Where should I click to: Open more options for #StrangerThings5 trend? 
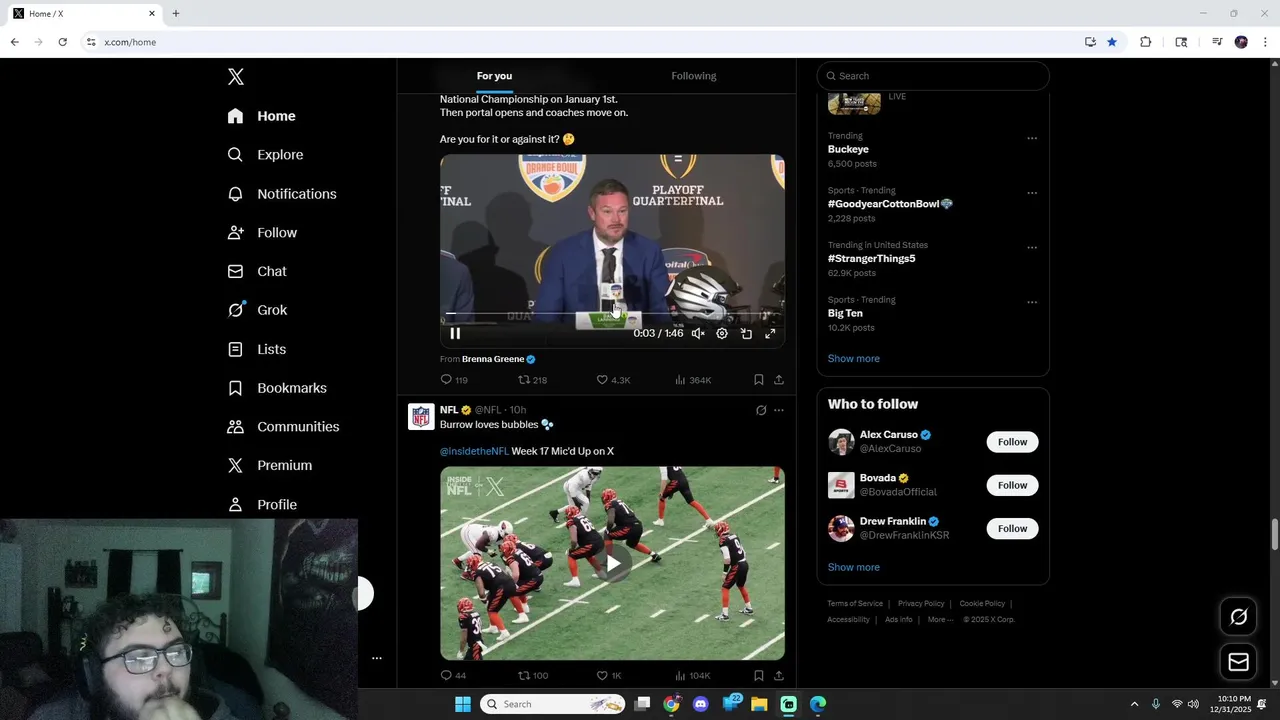(x=1032, y=248)
